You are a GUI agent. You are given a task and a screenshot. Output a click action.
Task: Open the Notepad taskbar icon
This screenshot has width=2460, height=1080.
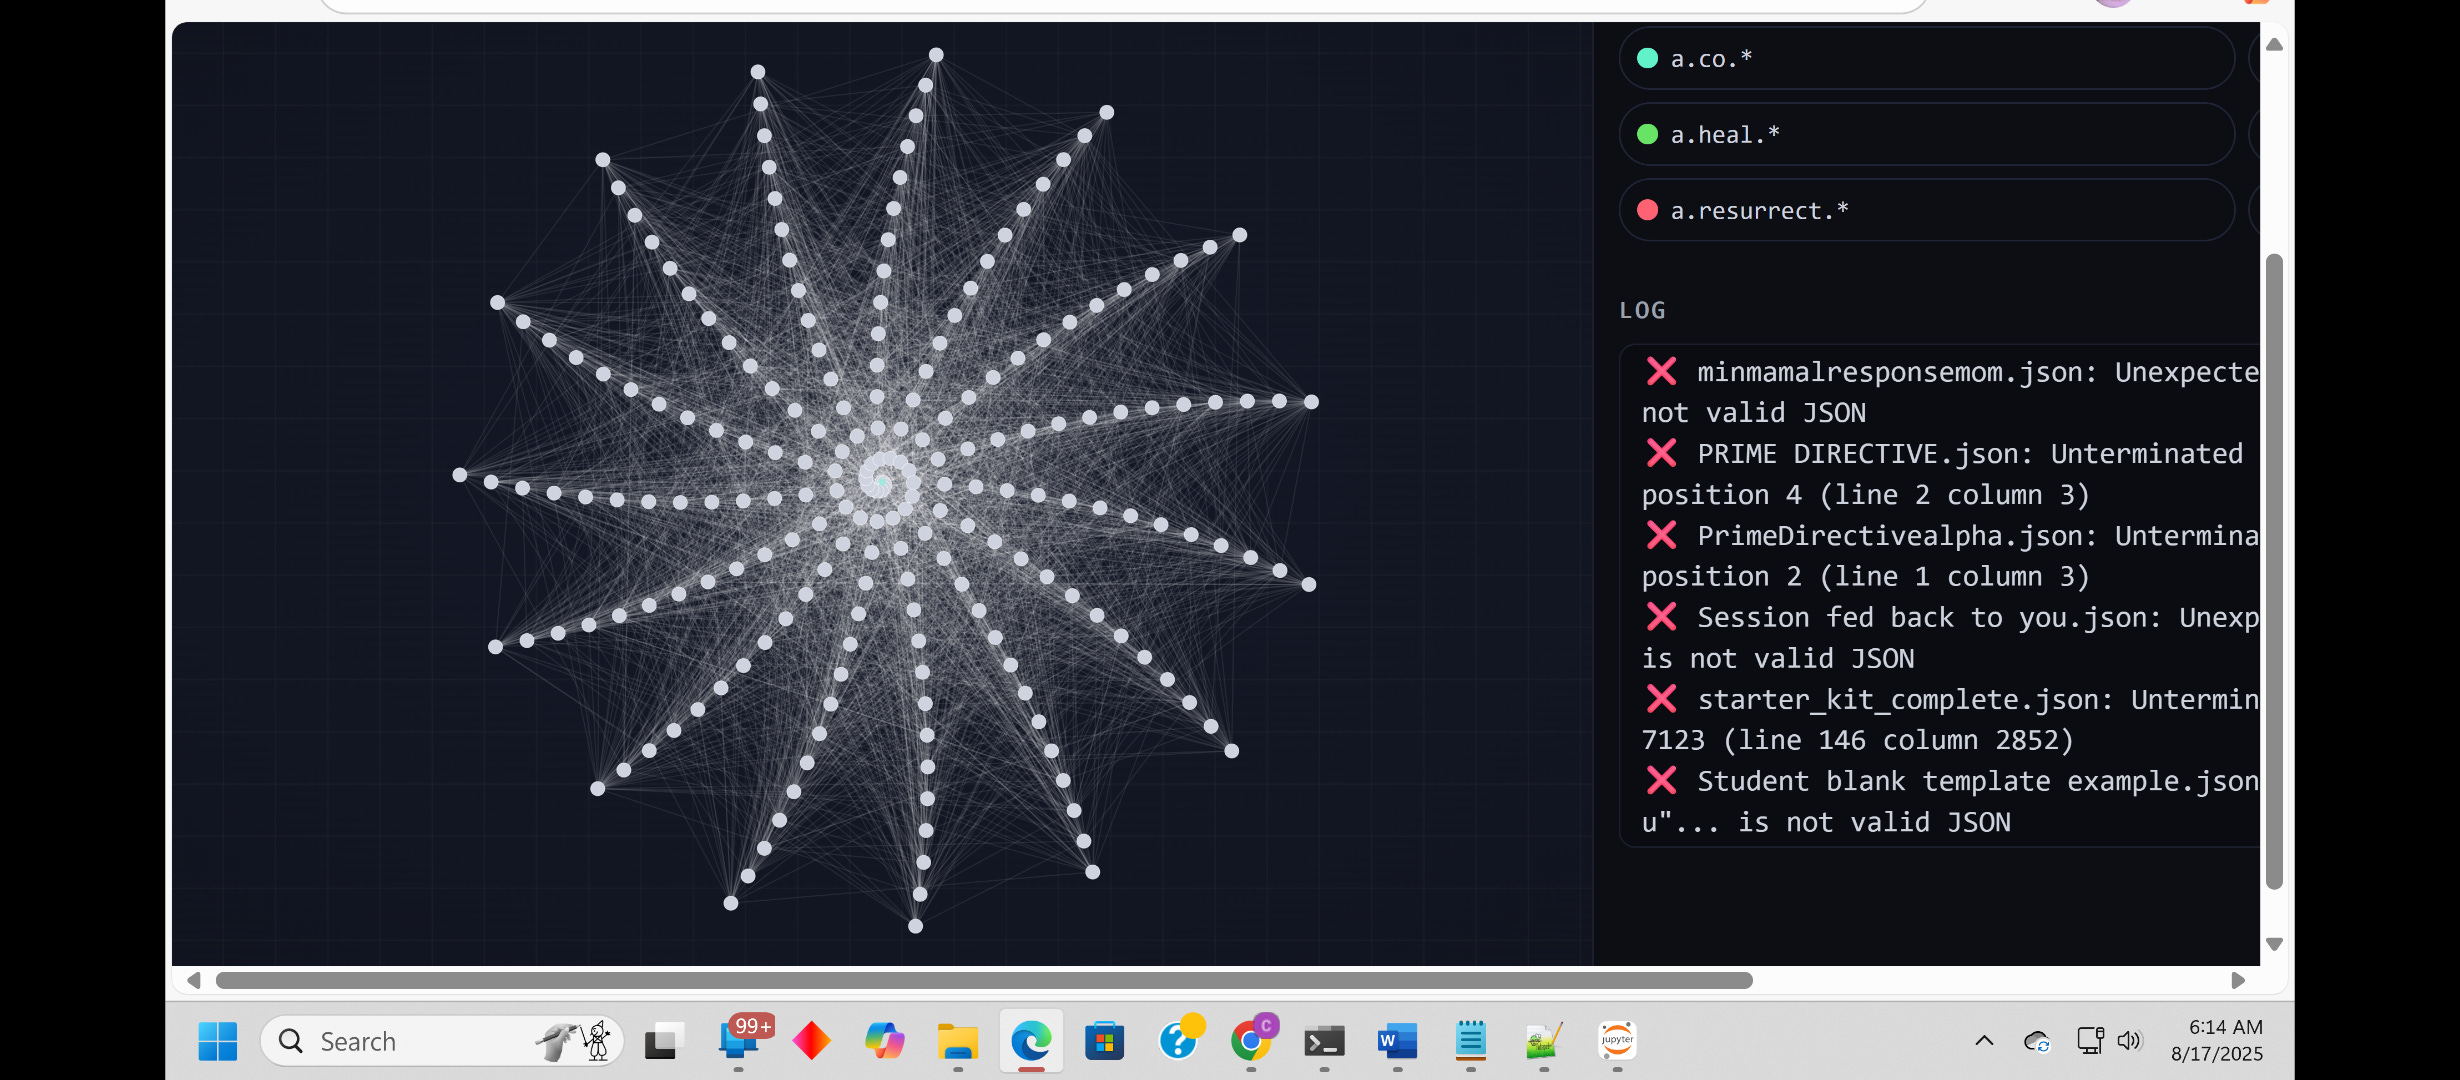1470,1042
